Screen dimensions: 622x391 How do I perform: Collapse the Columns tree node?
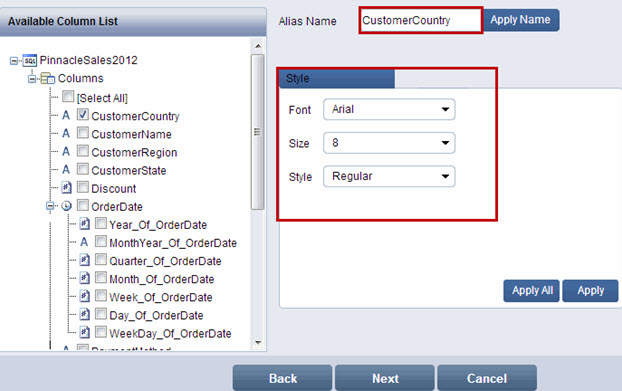(x=32, y=79)
